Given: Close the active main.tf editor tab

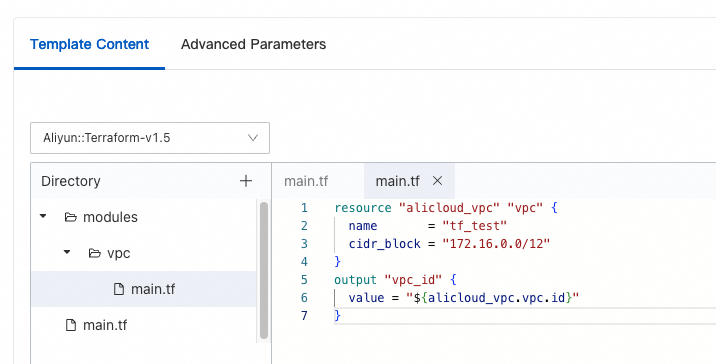Looking at the screenshot, I should click(x=437, y=181).
